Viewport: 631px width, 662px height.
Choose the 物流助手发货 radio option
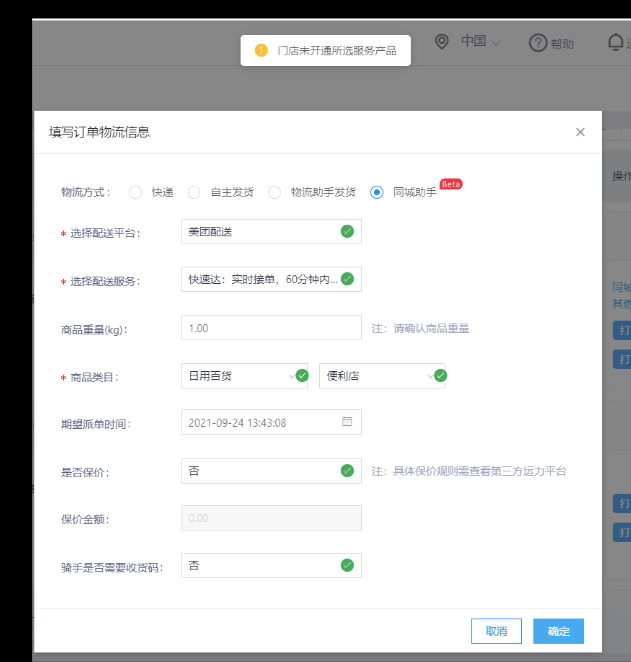pos(274,193)
